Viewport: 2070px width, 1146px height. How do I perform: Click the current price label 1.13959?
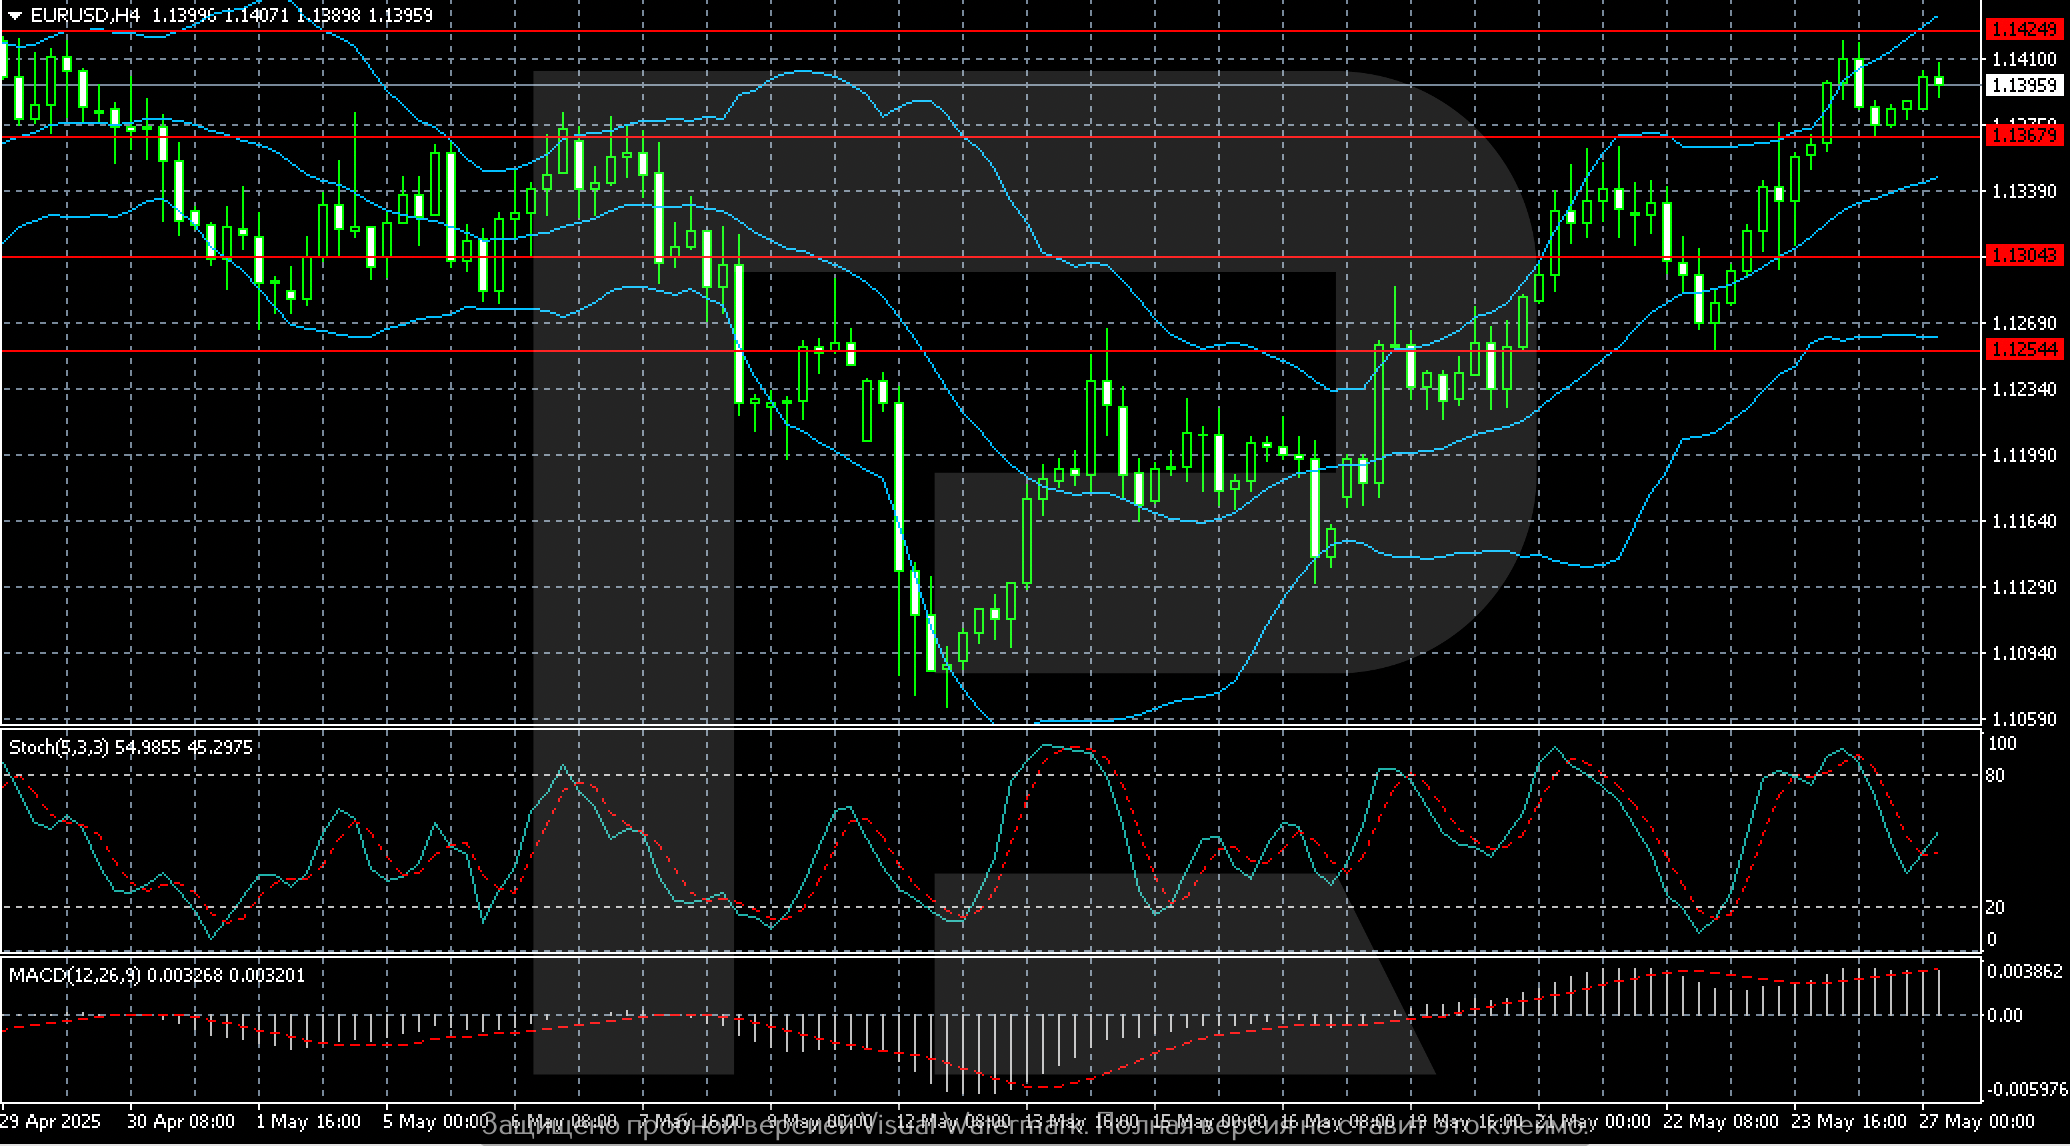pyautogui.click(x=2024, y=86)
